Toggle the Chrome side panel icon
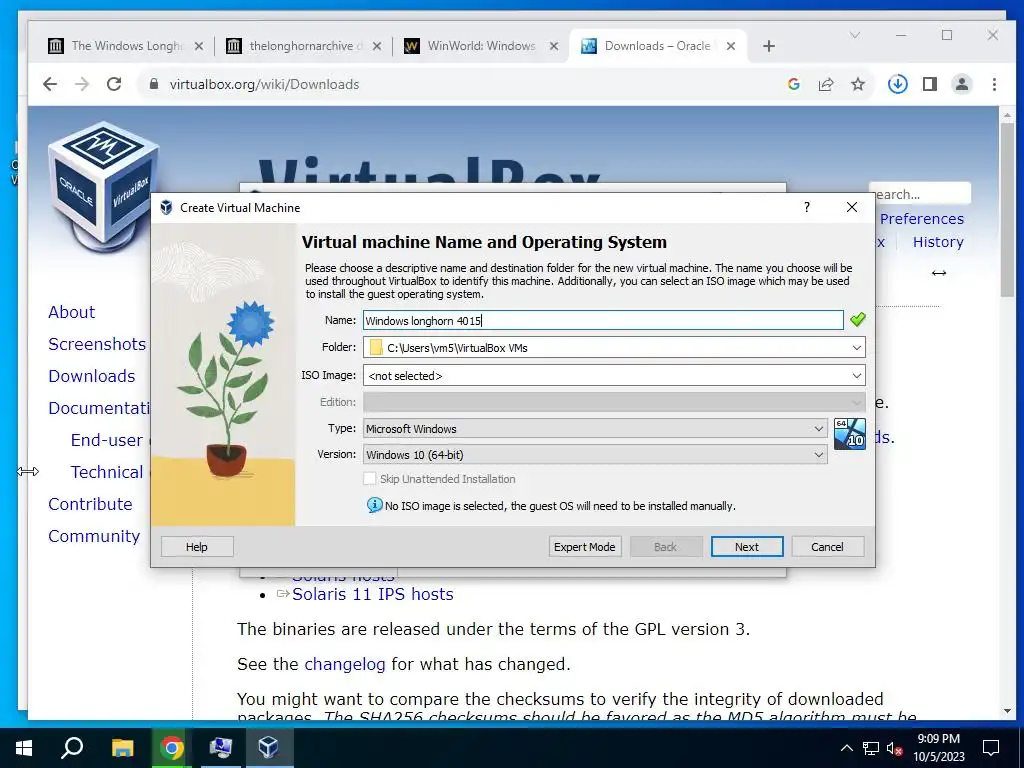 point(929,84)
